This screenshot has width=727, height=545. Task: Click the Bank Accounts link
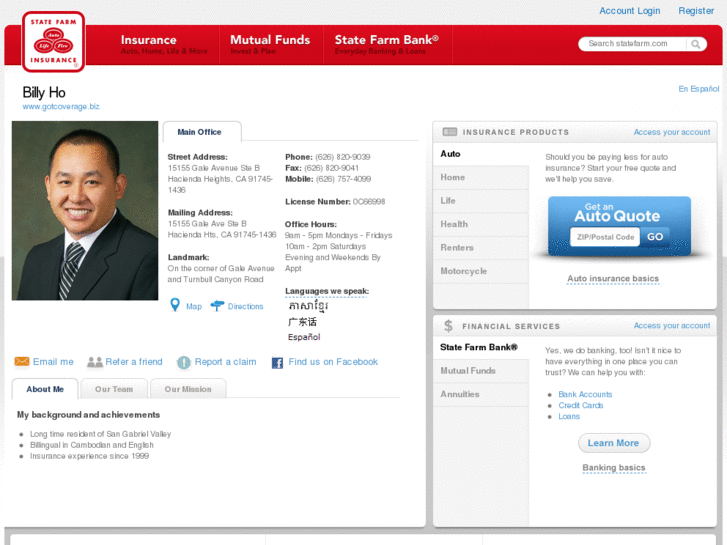pyautogui.click(x=585, y=394)
